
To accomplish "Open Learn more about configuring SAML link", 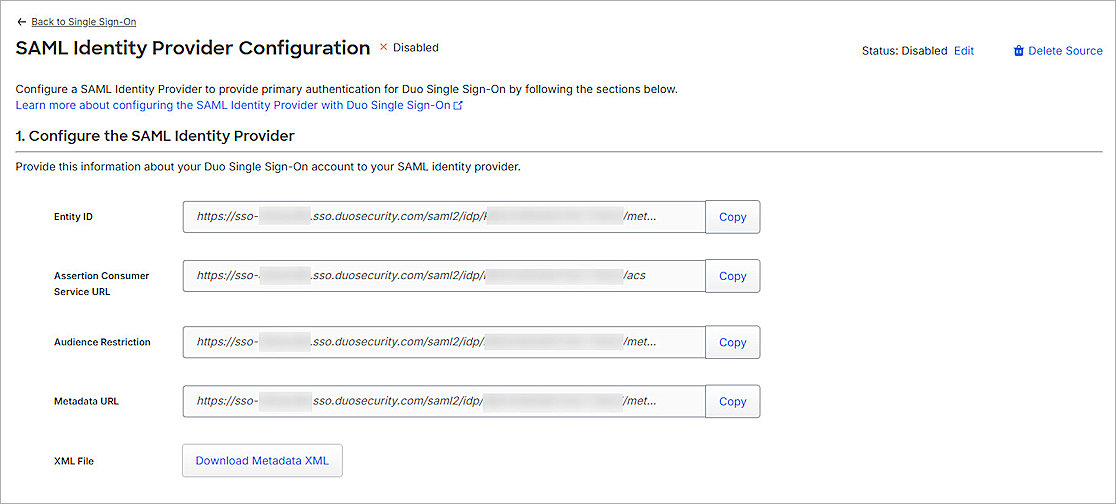I will [x=232, y=105].
